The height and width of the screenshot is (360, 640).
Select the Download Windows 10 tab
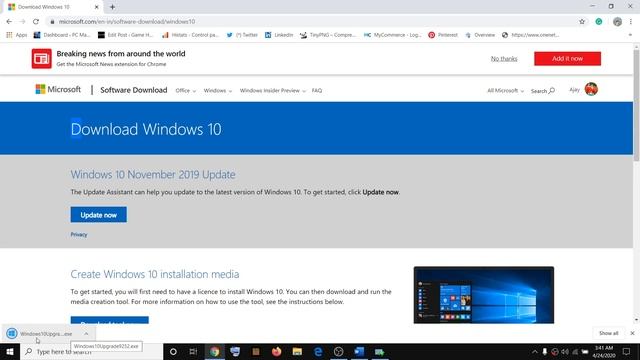click(54, 7)
